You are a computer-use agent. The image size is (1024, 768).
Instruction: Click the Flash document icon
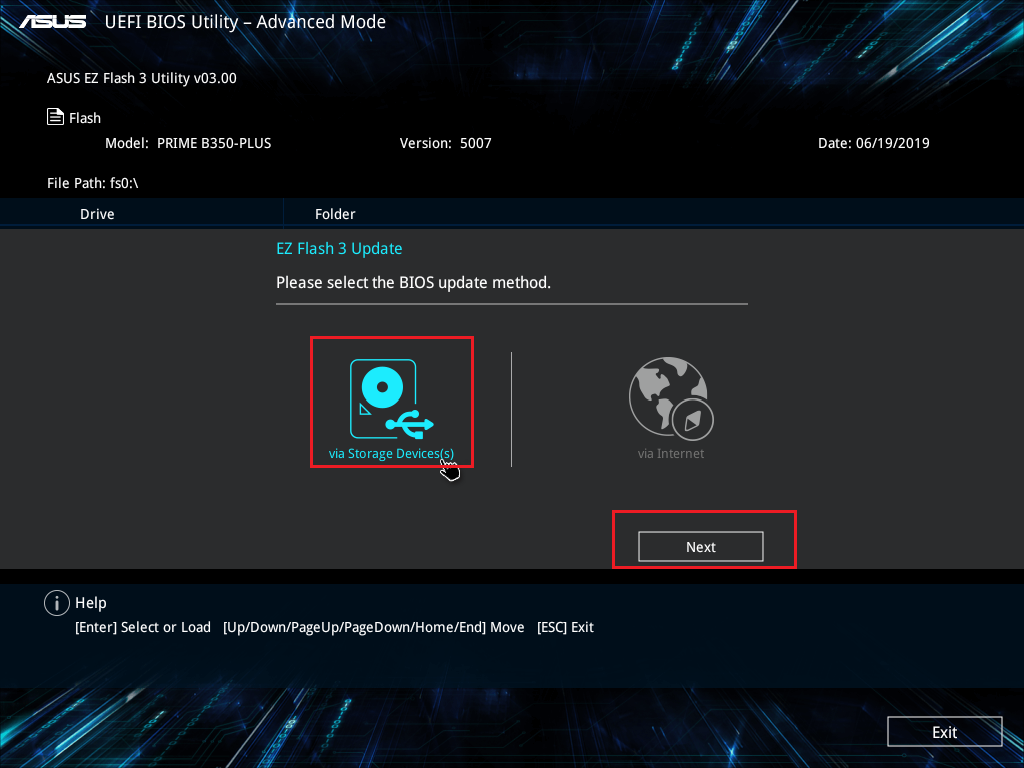click(x=55, y=116)
